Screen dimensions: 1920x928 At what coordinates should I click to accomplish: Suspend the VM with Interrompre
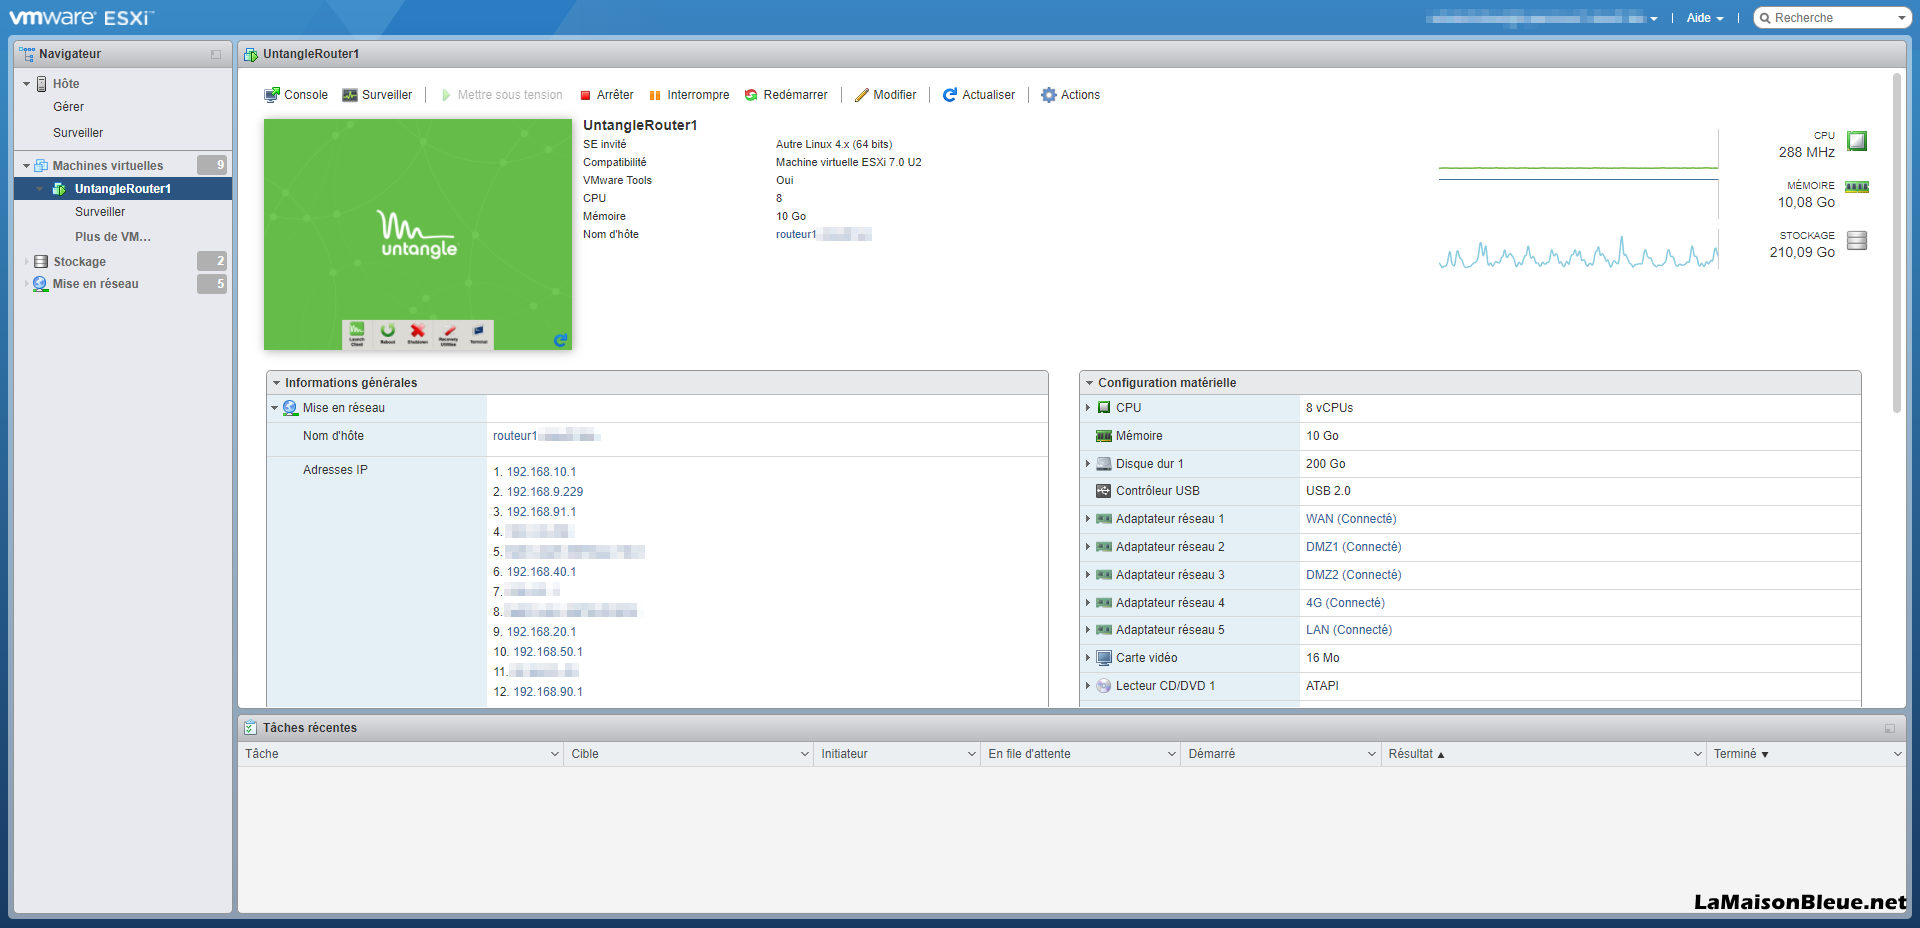pos(689,95)
